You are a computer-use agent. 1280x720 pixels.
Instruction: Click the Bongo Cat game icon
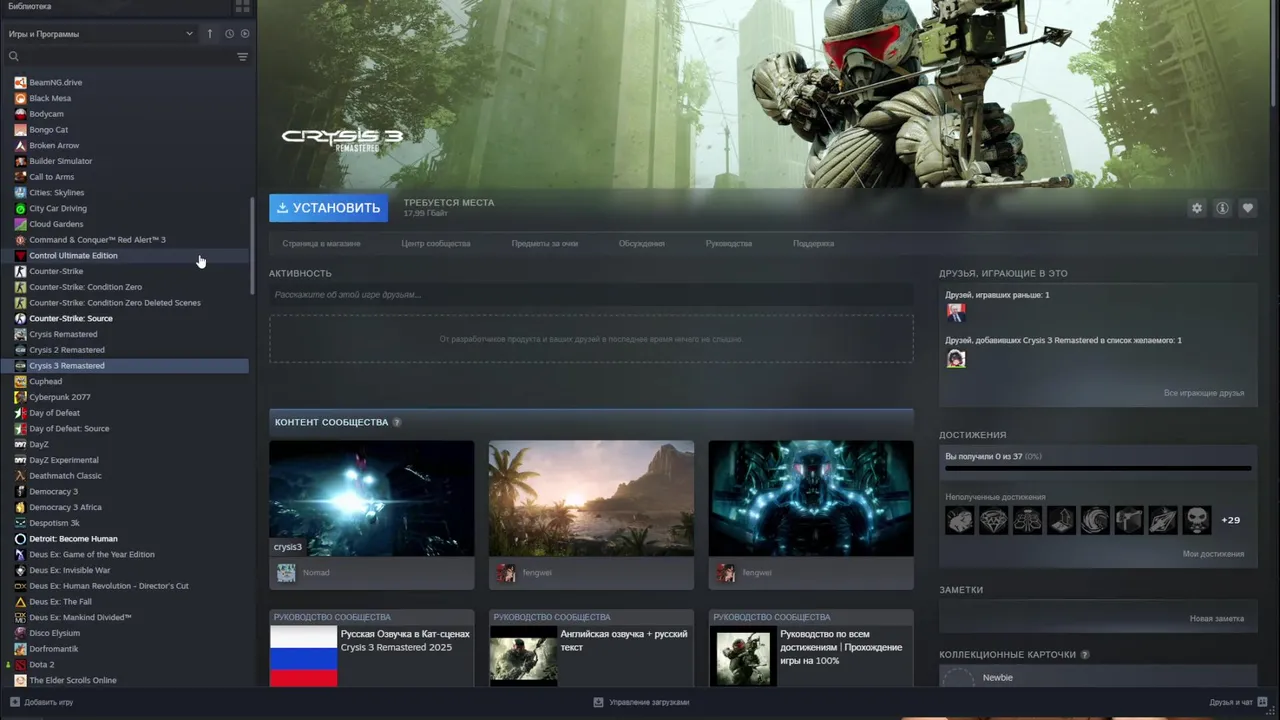(x=20, y=130)
